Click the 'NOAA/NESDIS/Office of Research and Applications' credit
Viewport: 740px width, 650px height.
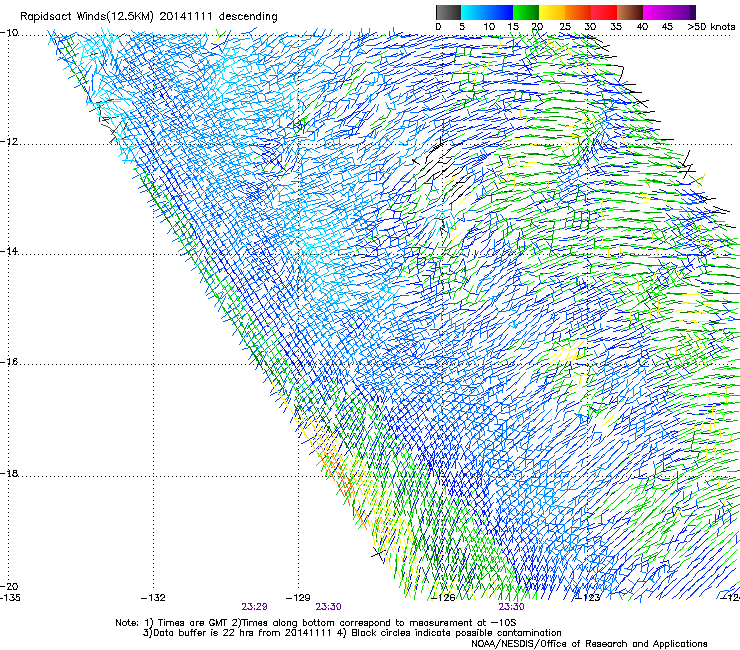[589, 644]
